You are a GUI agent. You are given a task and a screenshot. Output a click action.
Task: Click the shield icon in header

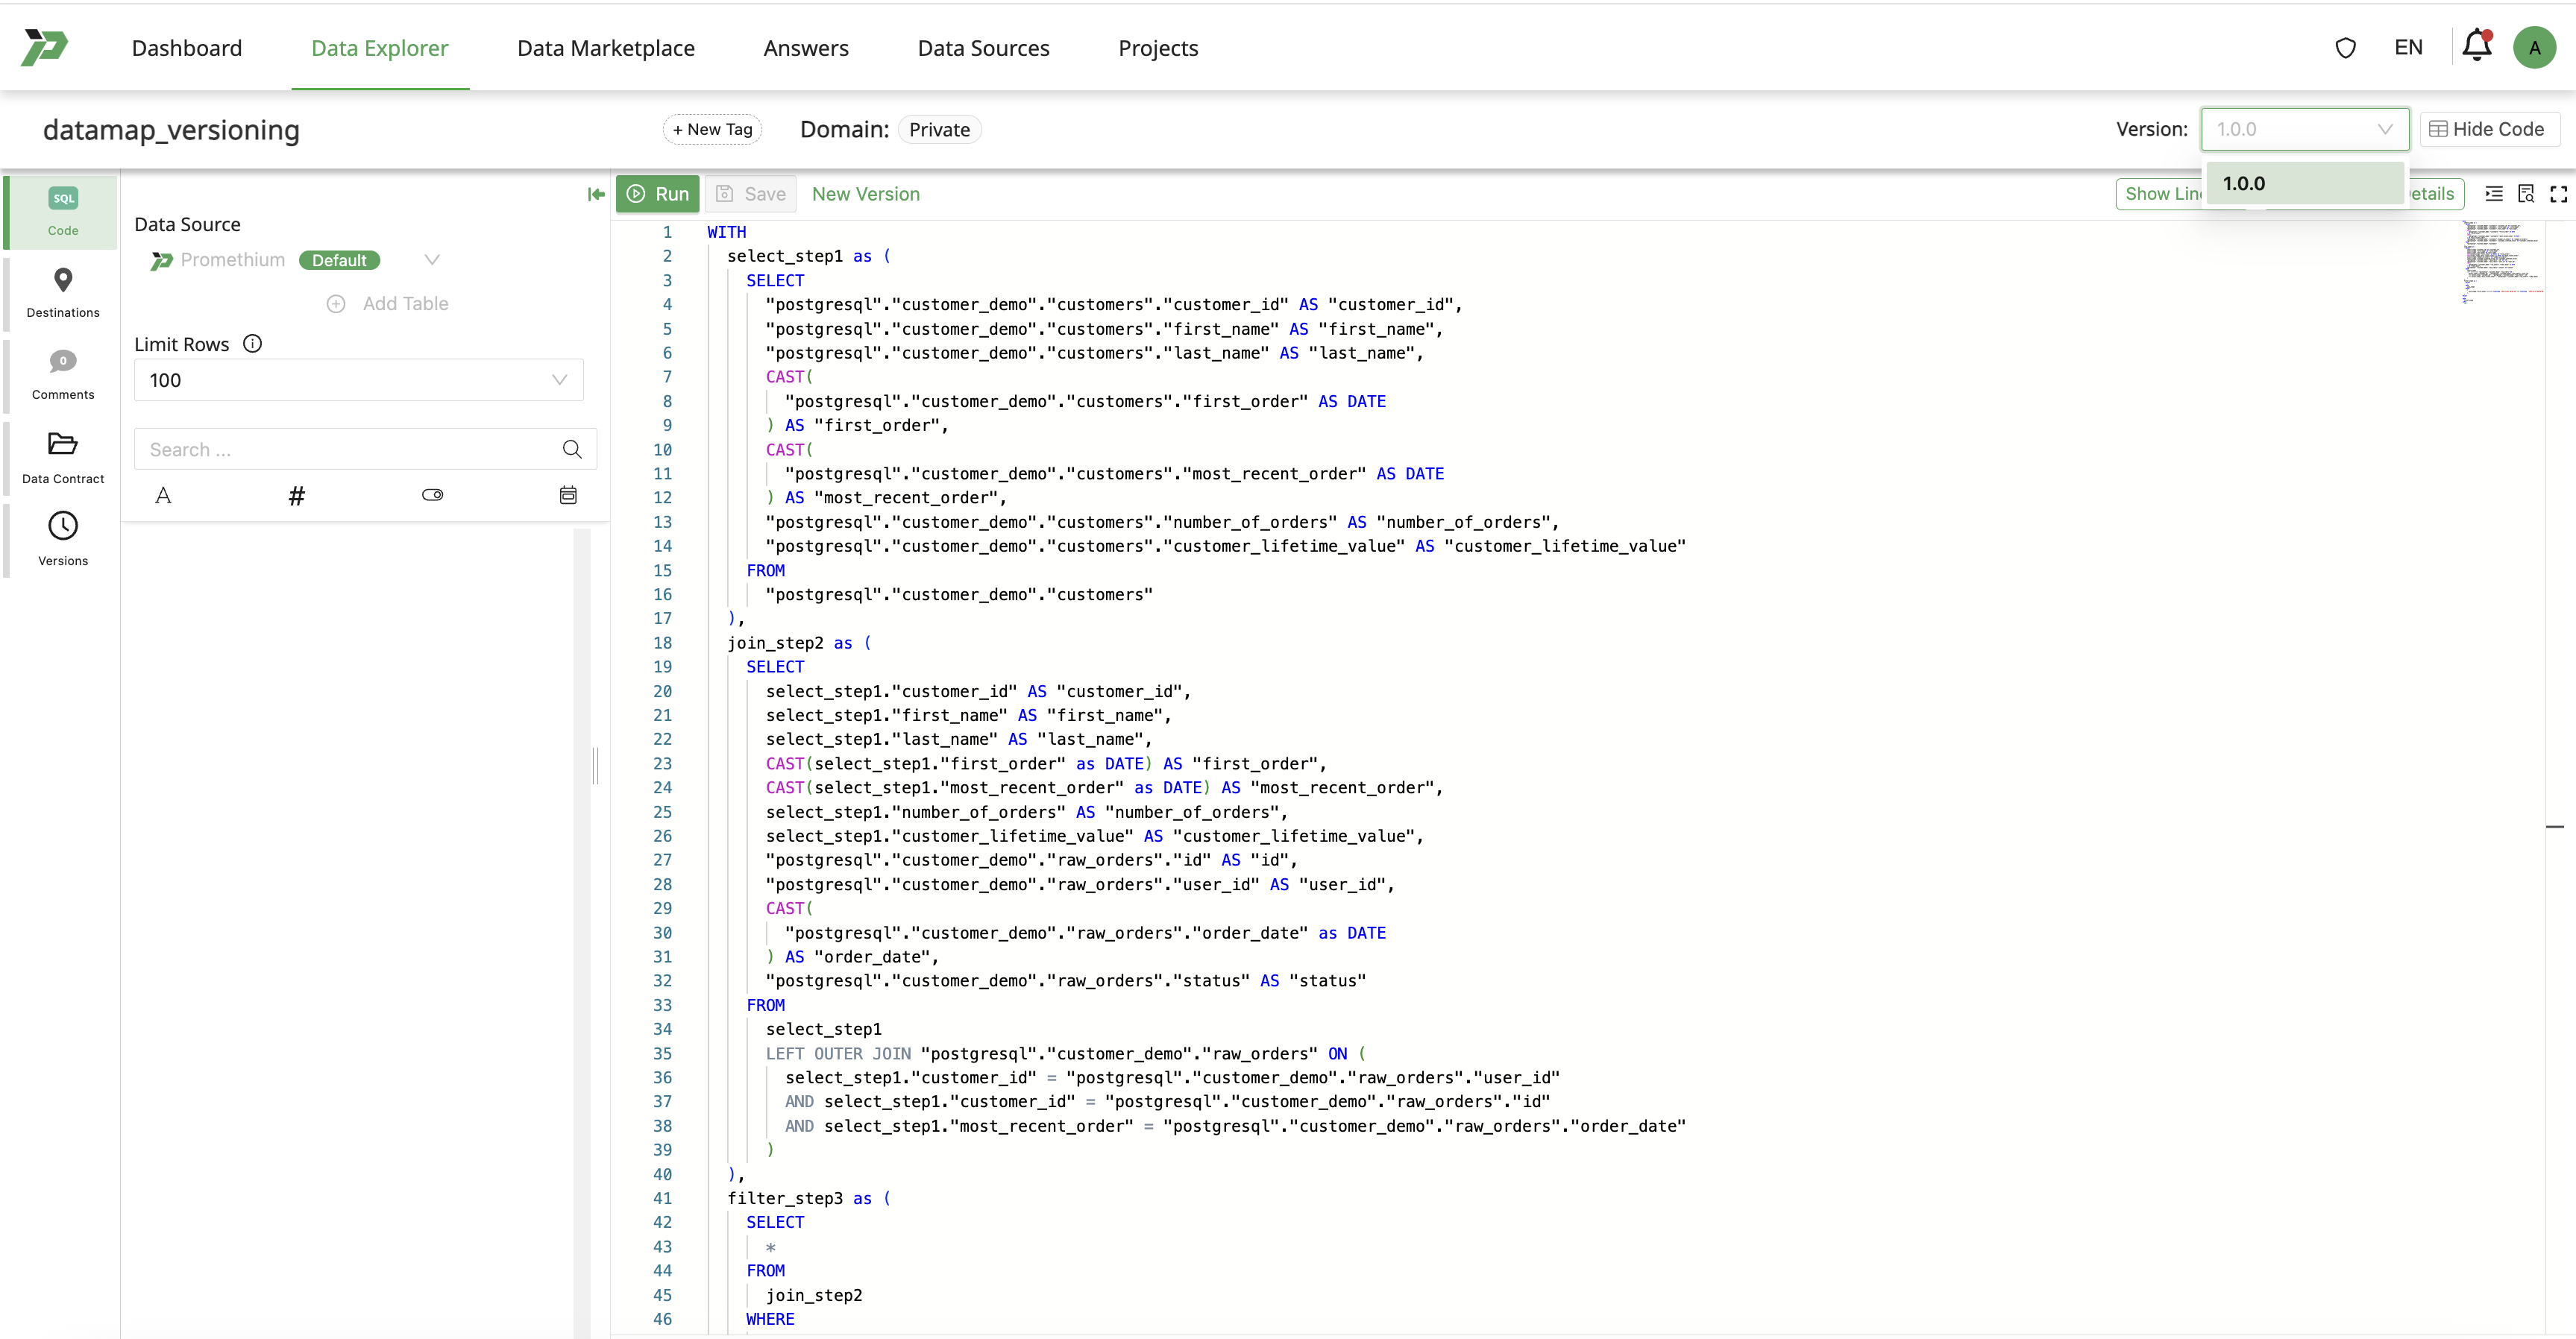2345,48
